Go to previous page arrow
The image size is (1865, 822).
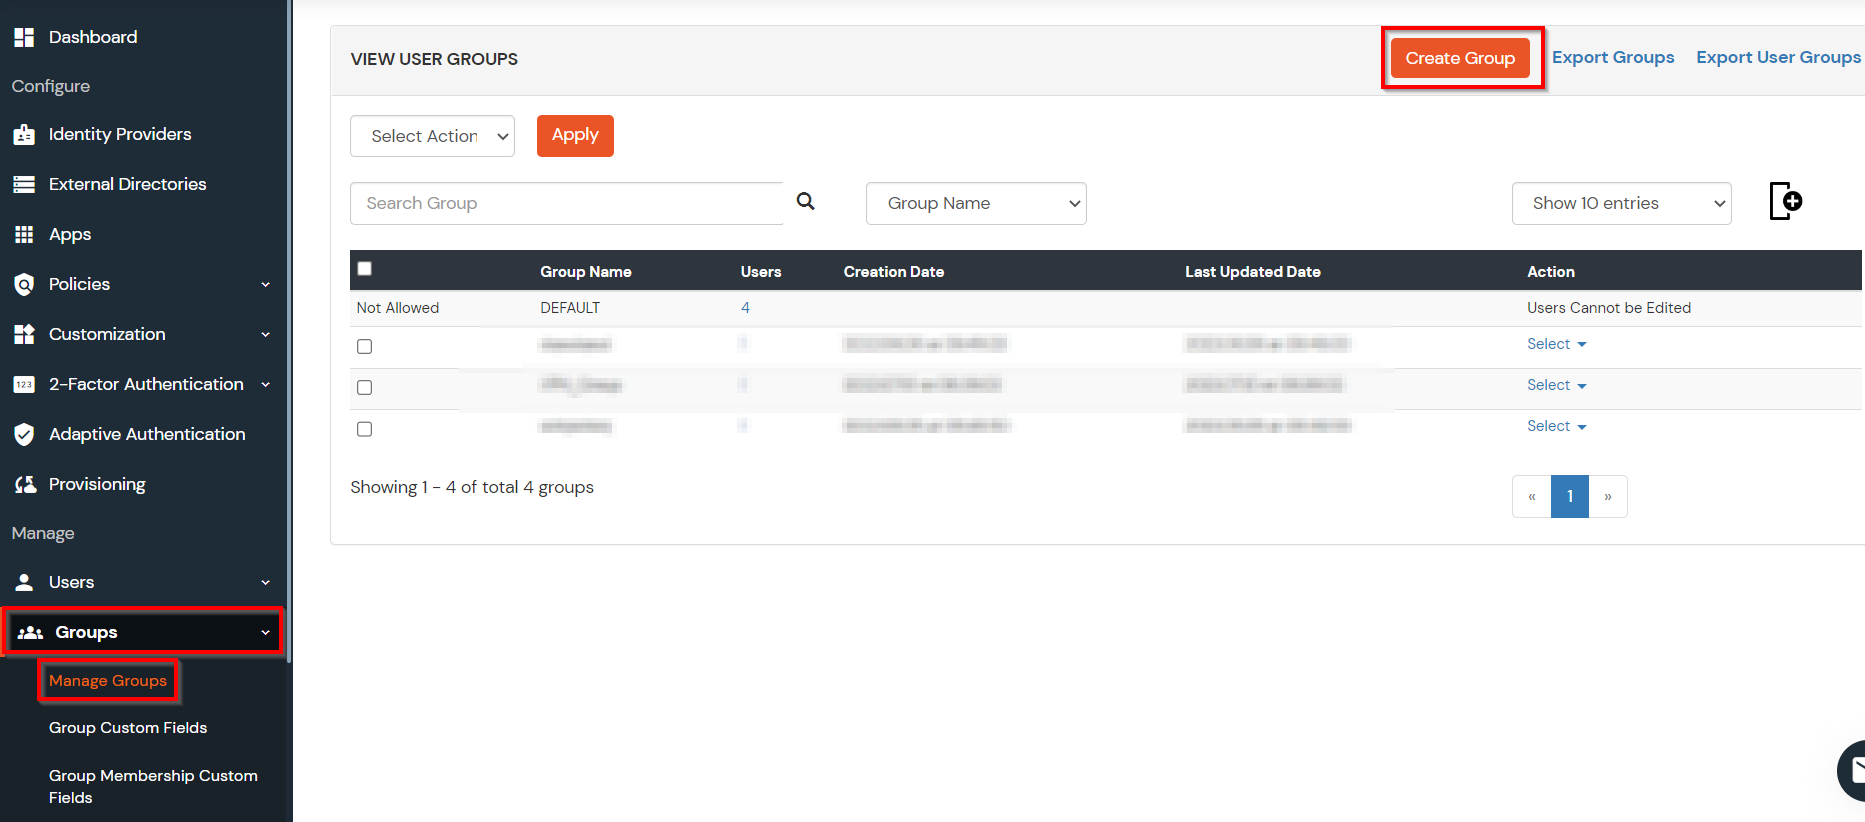coord(1532,496)
